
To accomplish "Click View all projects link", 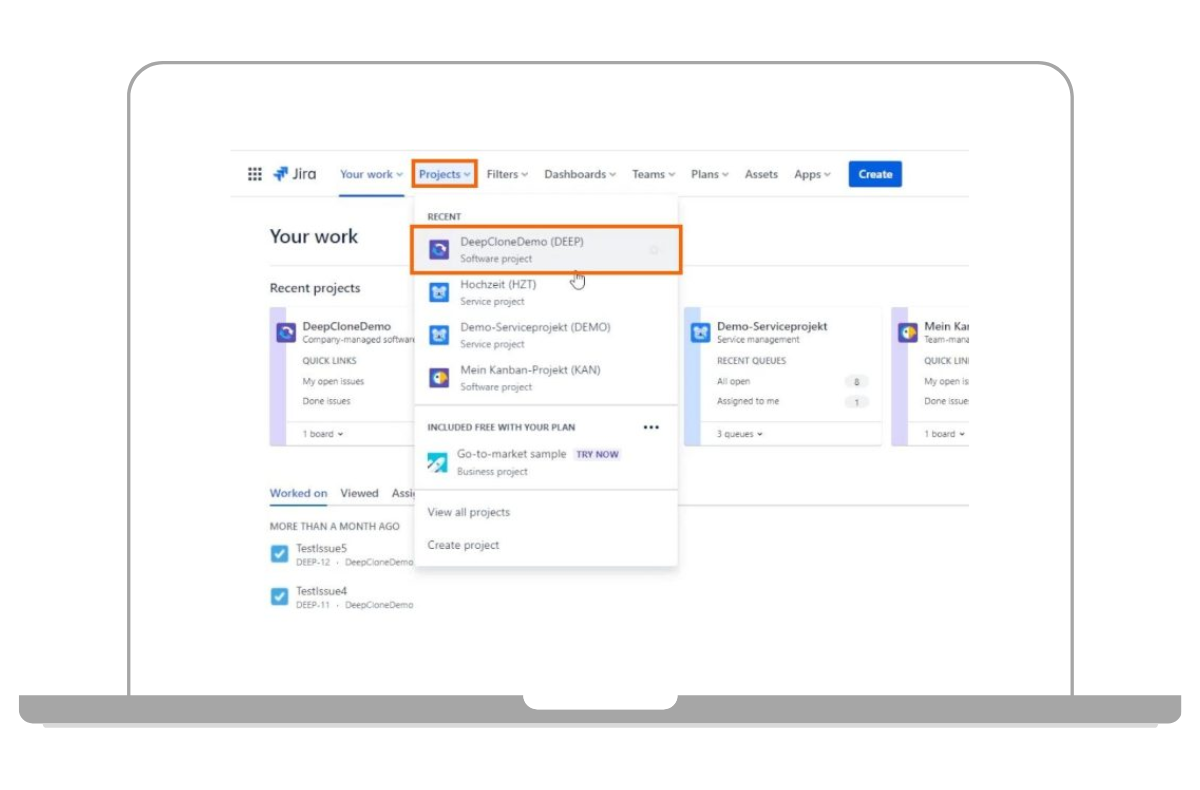I will [x=468, y=512].
